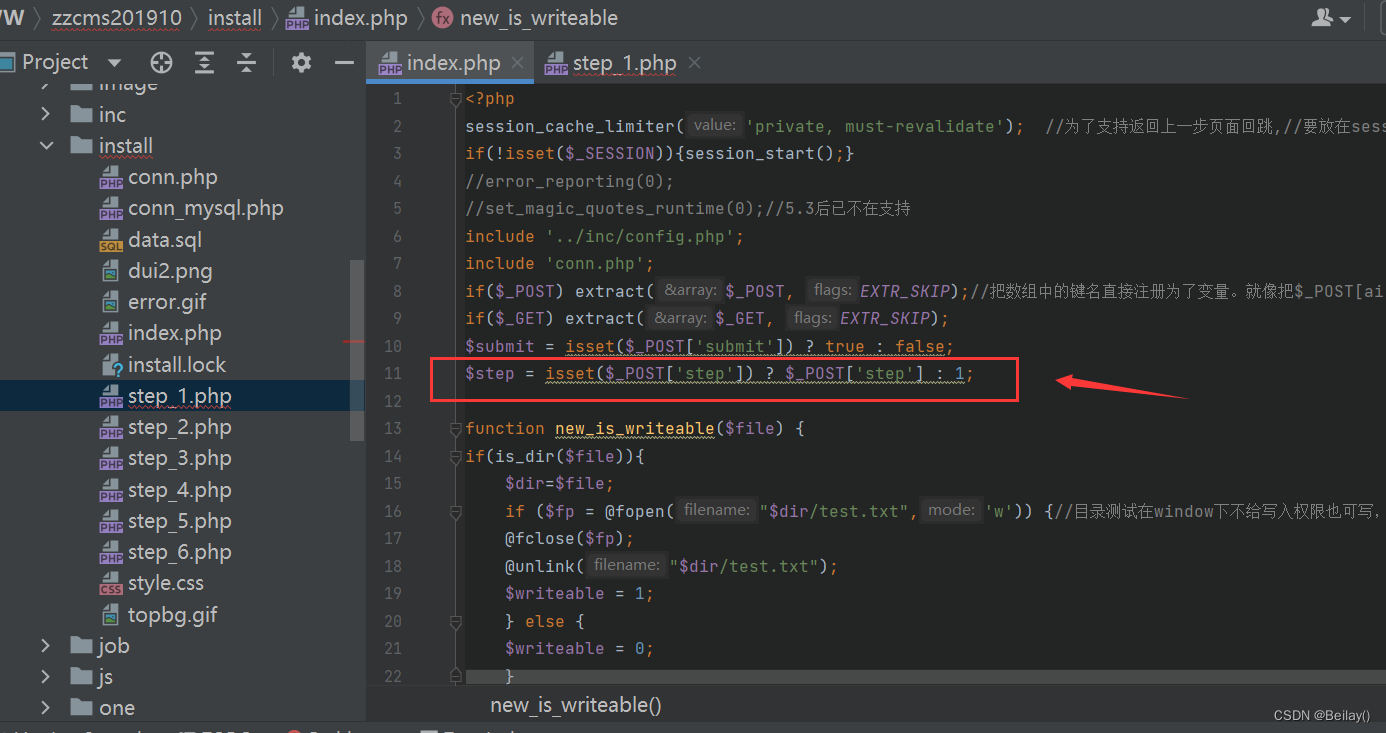
Task: Place cursor on line 11 $step assignment
Action: click(x=719, y=373)
